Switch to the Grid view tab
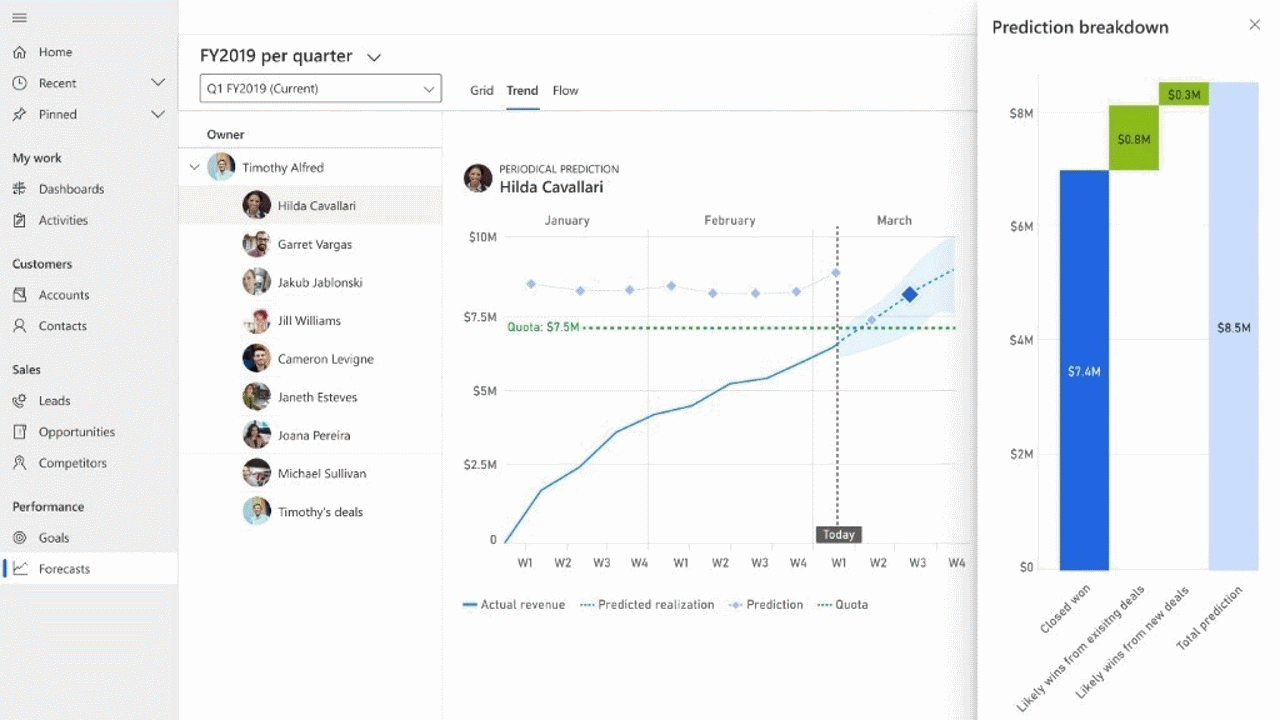This screenshot has width=1280, height=720. [482, 90]
